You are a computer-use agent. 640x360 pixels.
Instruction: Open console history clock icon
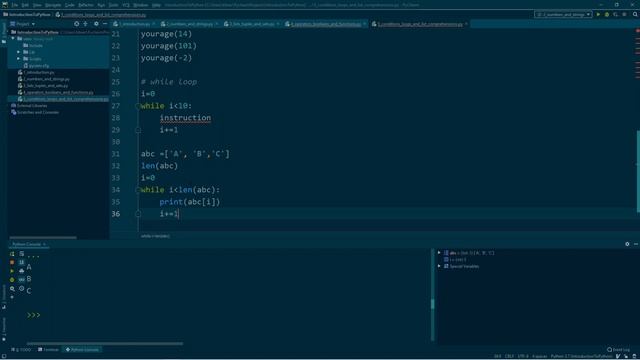22,289
